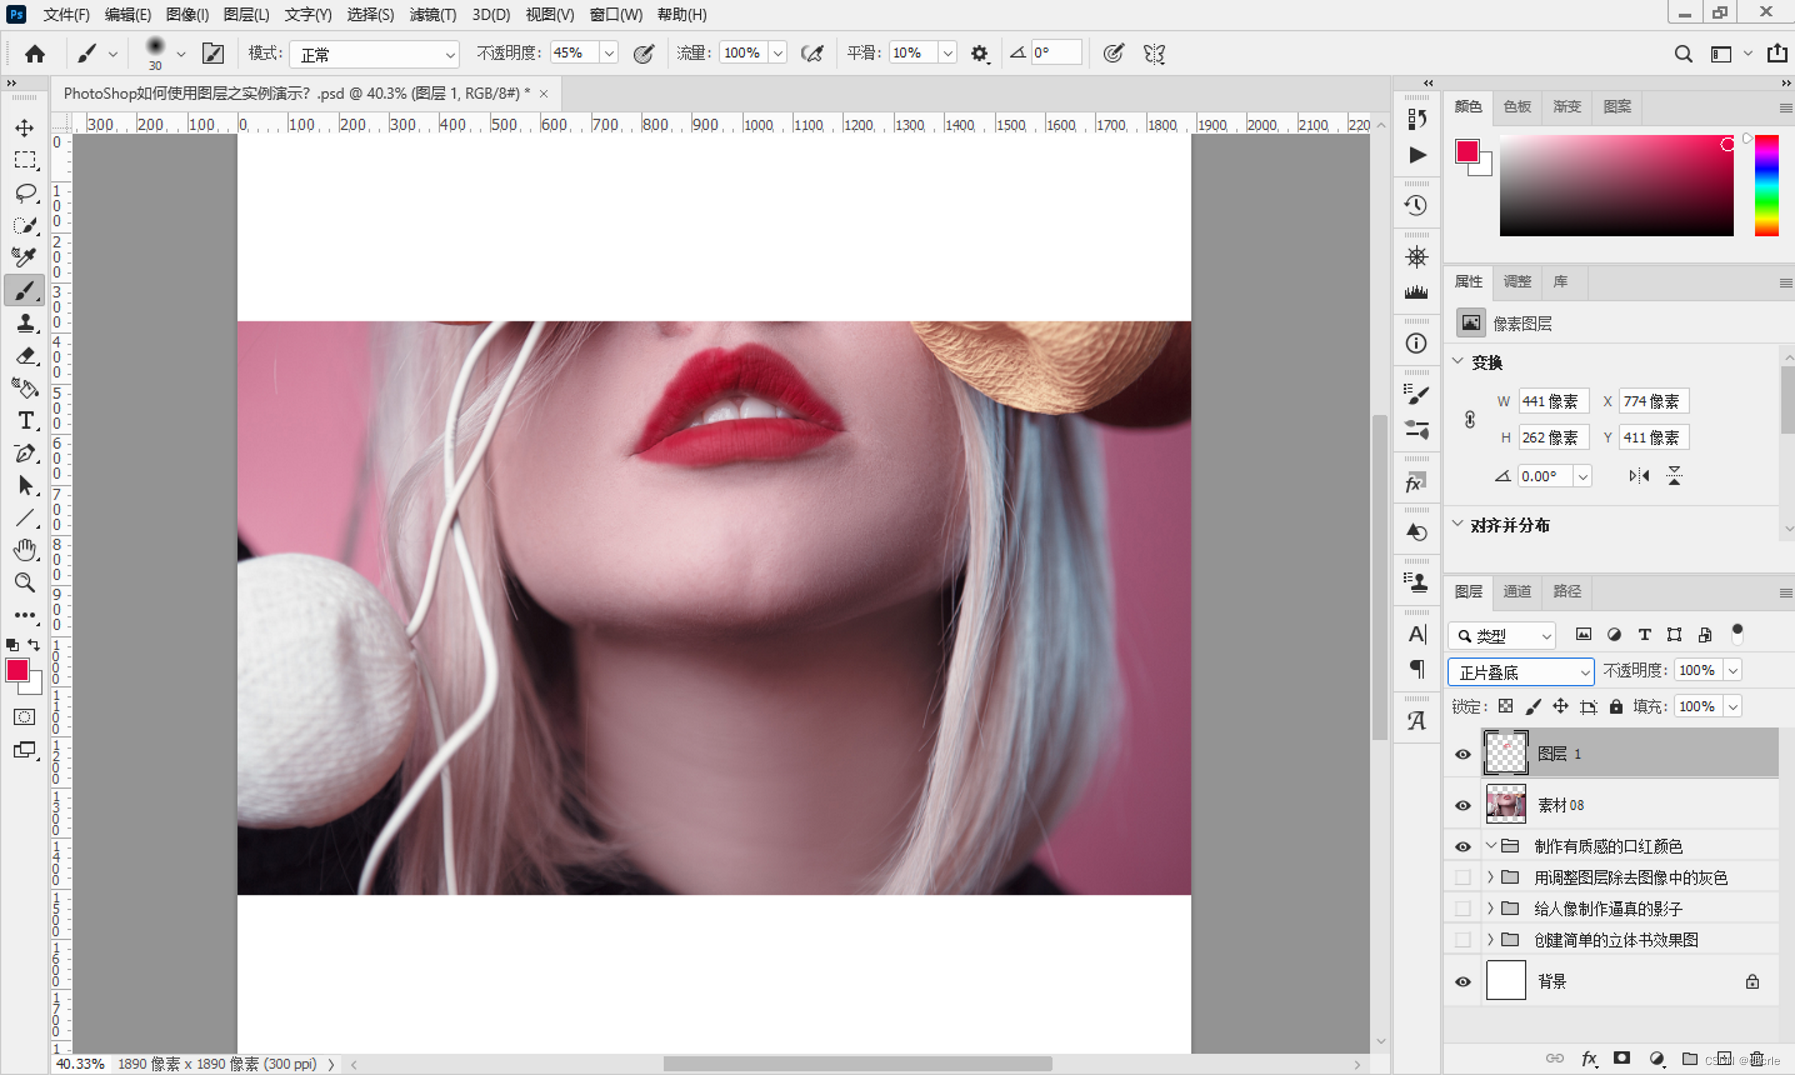Image resolution: width=1795 pixels, height=1075 pixels.
Task: Open the Search magnifier at top right
Action: (x=1683, y=54)
